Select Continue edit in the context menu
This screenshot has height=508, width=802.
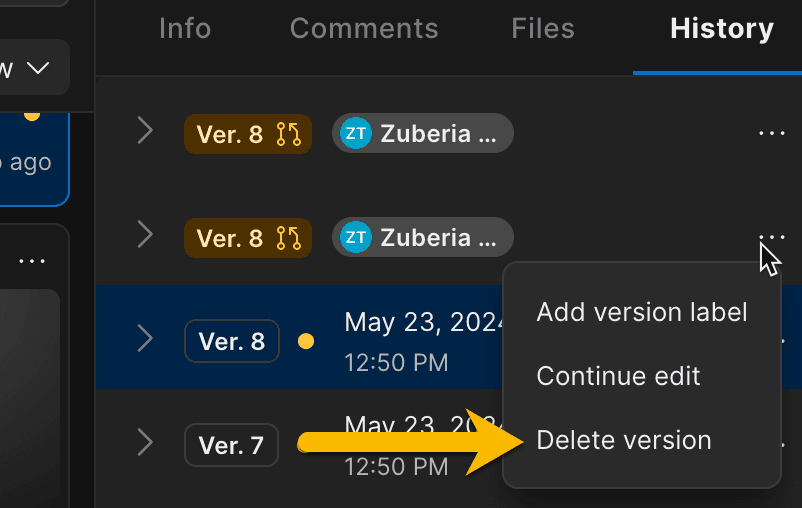click(618, 376)
